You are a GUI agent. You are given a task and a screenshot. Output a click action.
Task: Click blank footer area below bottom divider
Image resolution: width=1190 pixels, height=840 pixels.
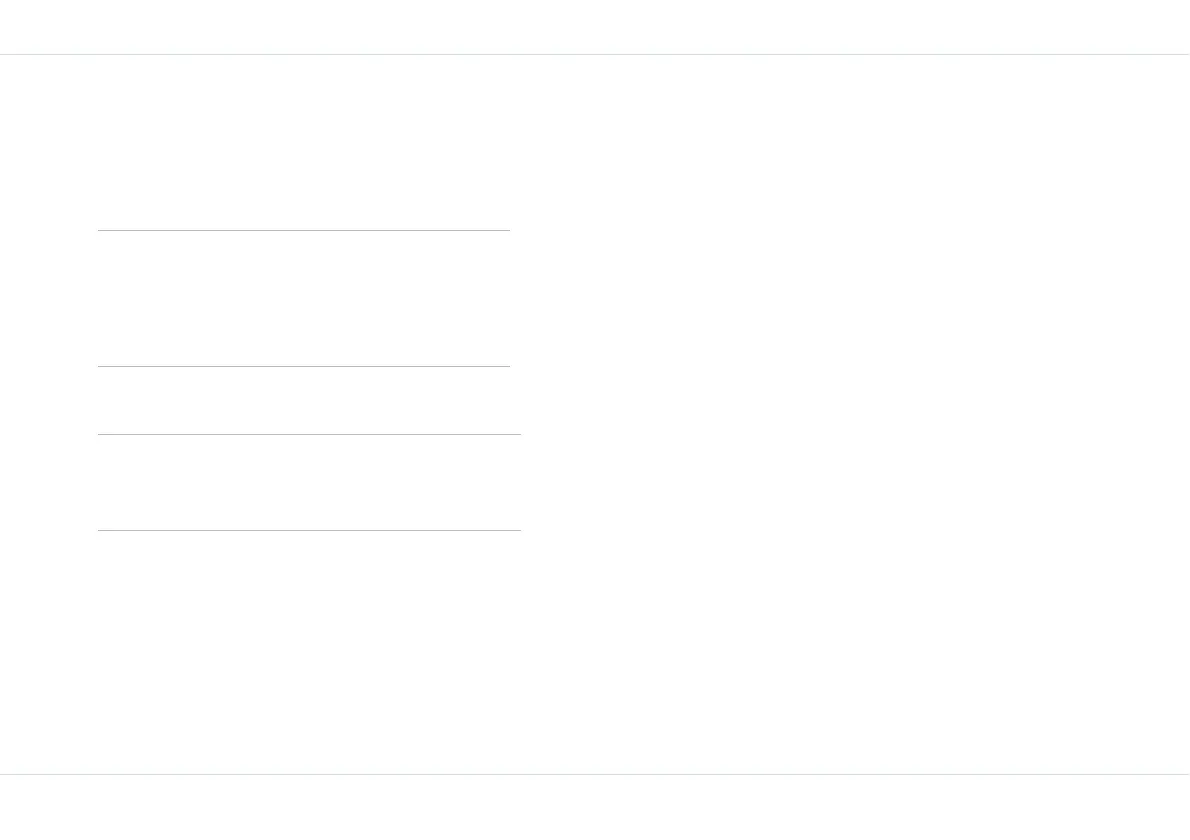pos(595,807)
